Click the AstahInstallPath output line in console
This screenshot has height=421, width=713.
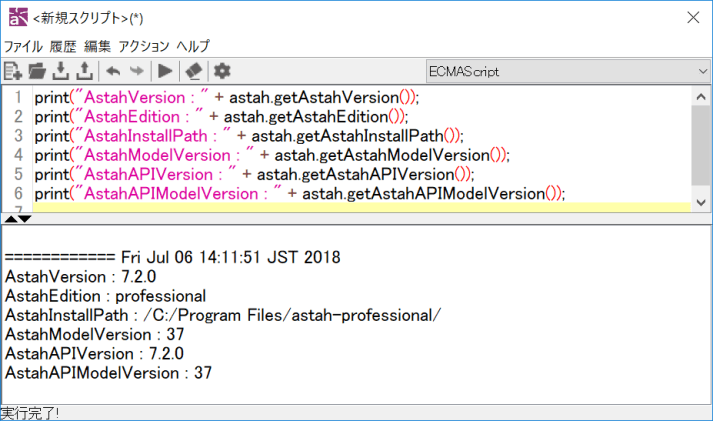(222, 315)
